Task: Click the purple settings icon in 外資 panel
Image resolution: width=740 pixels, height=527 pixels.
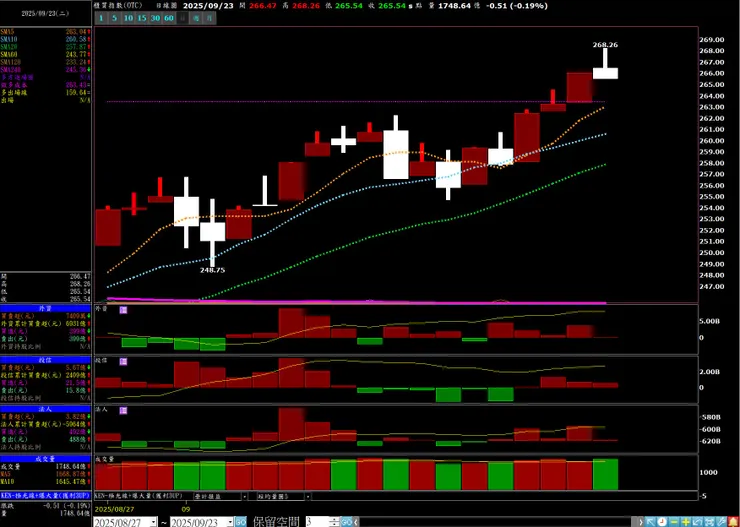Action: pyautogui.click(x=123, y=310)
